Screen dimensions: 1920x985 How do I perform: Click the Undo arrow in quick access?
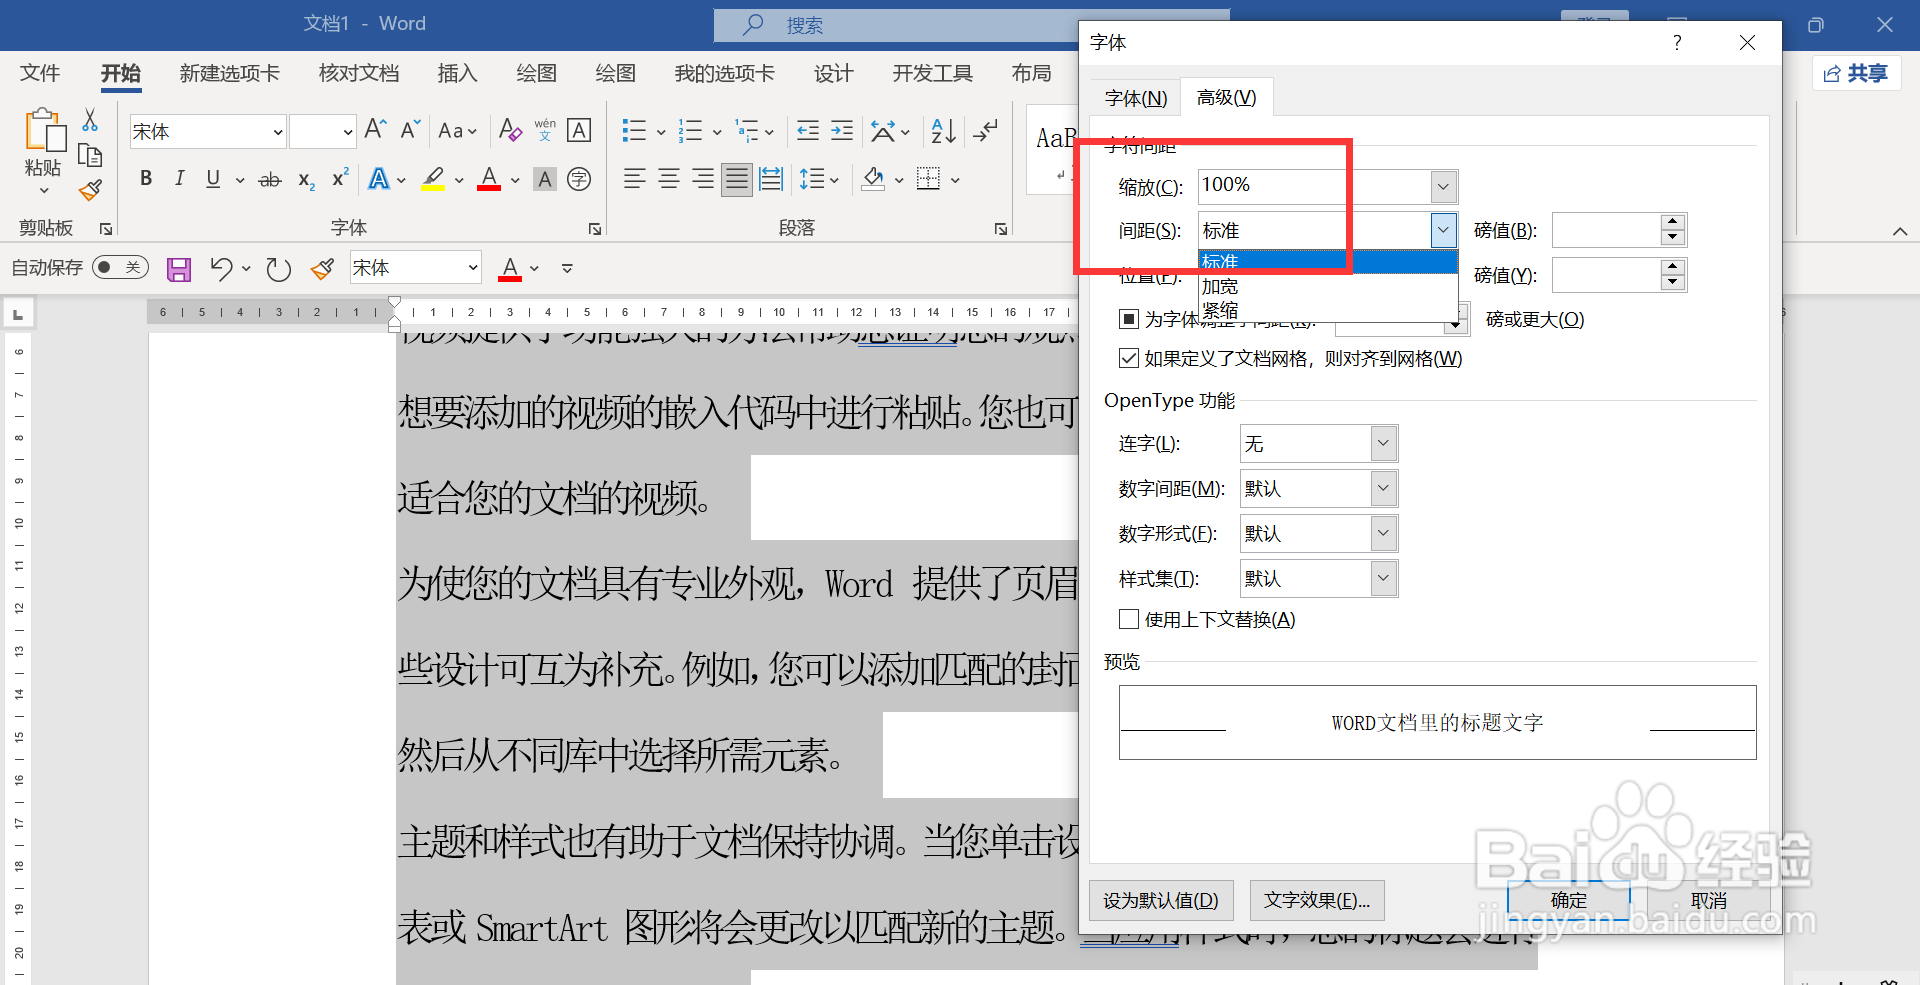pyautogui.click(x=221, y=268)
